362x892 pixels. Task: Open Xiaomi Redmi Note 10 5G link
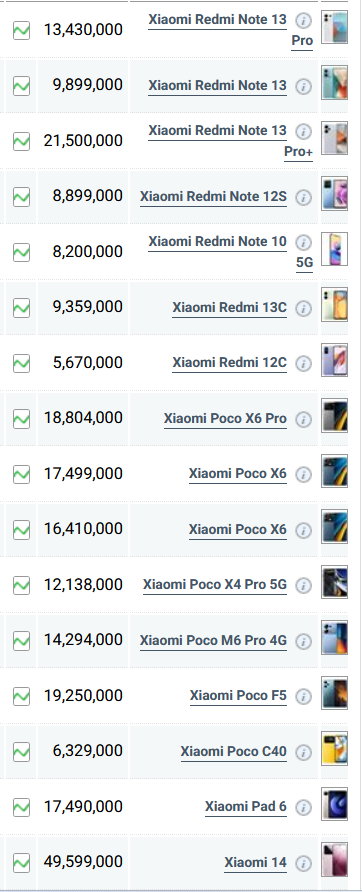pos(231,252)
